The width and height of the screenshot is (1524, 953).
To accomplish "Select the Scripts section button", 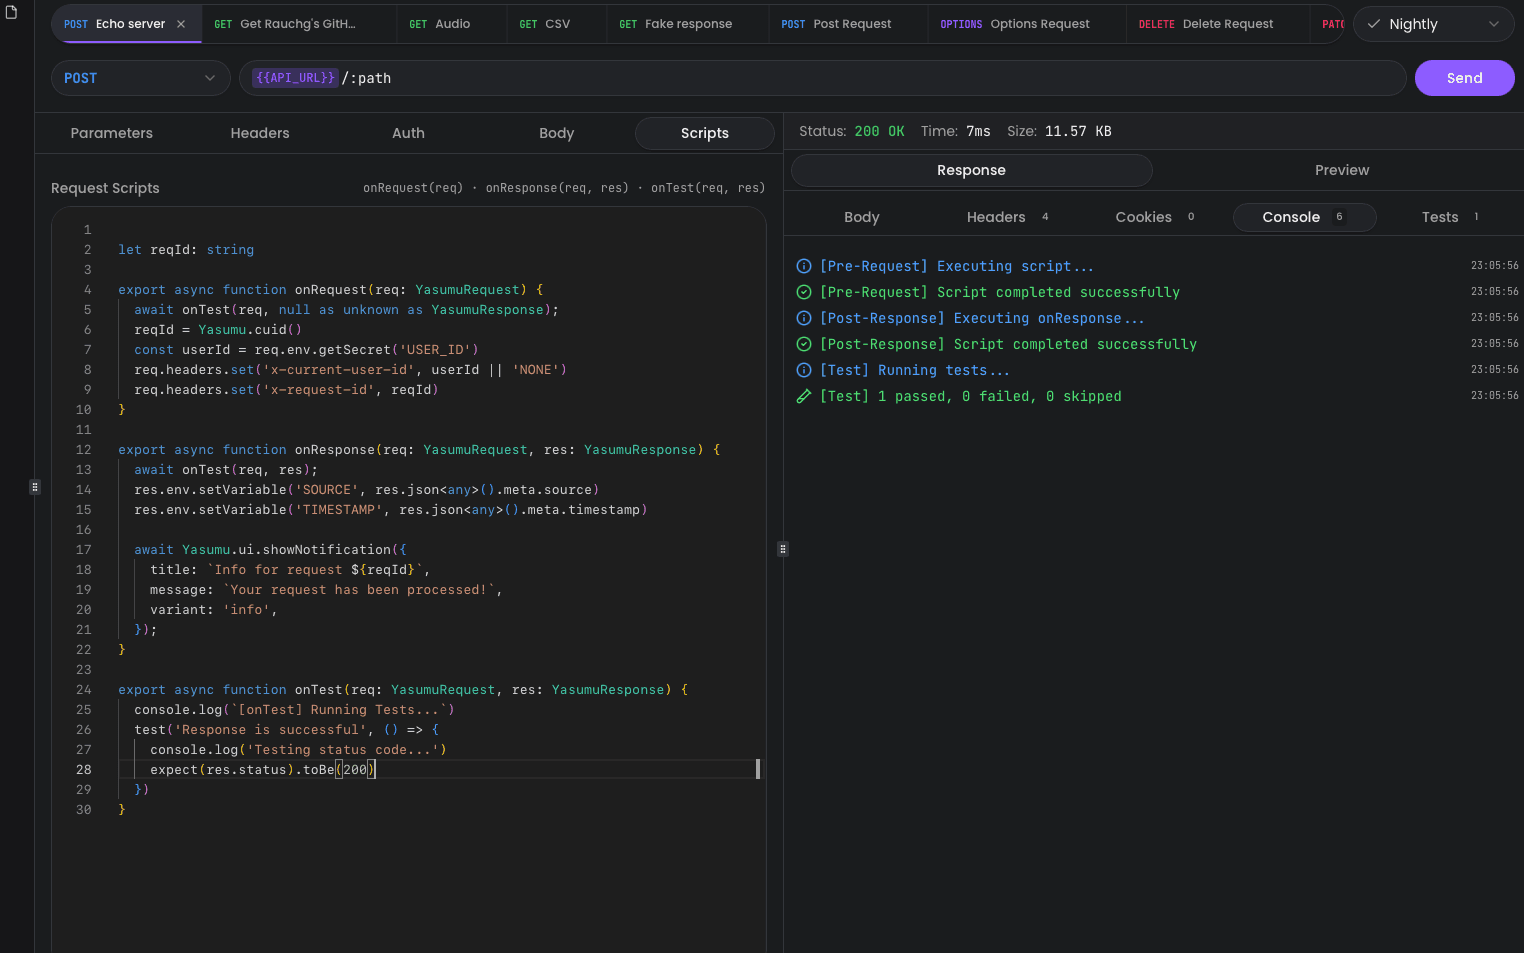I will (x=704, y=132).
